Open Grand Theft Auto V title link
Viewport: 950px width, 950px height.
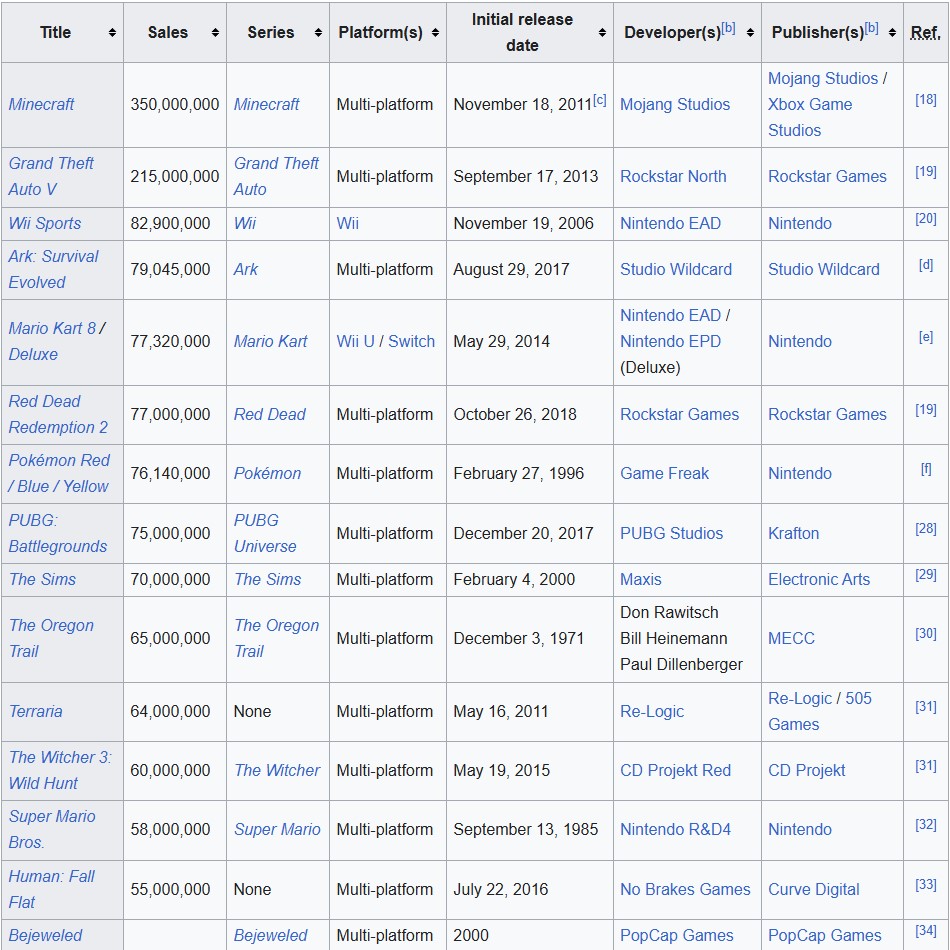[51, 176]
